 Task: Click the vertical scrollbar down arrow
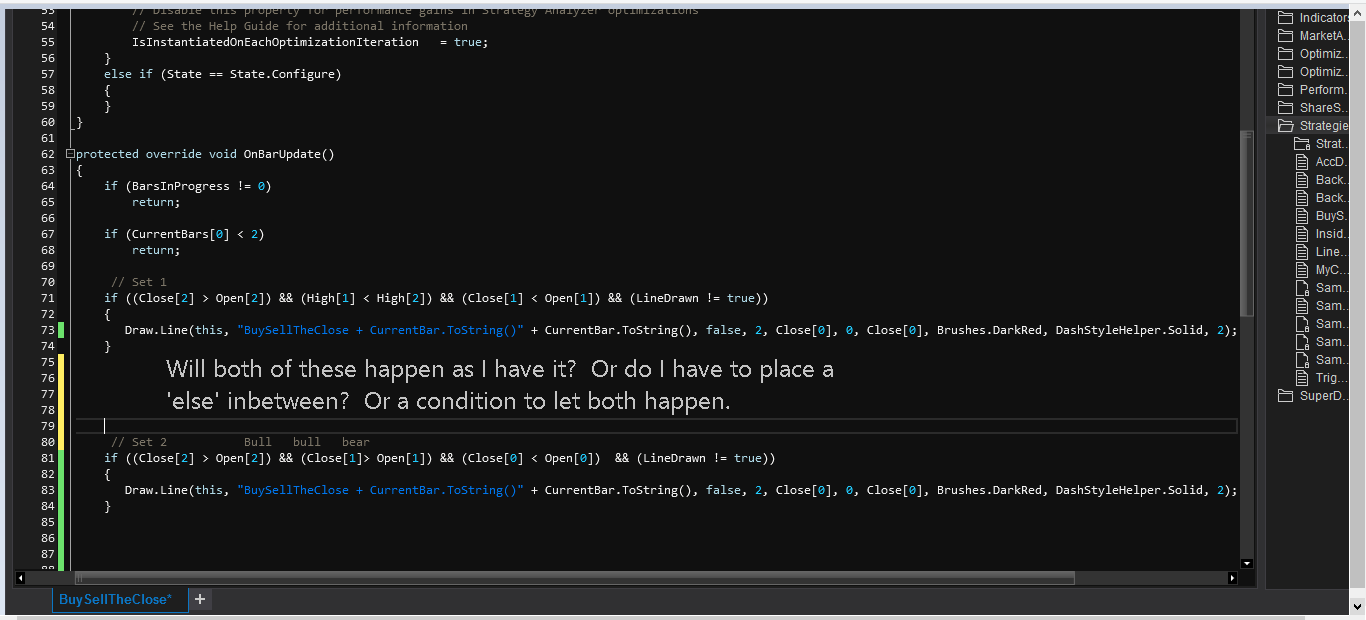1246,563
